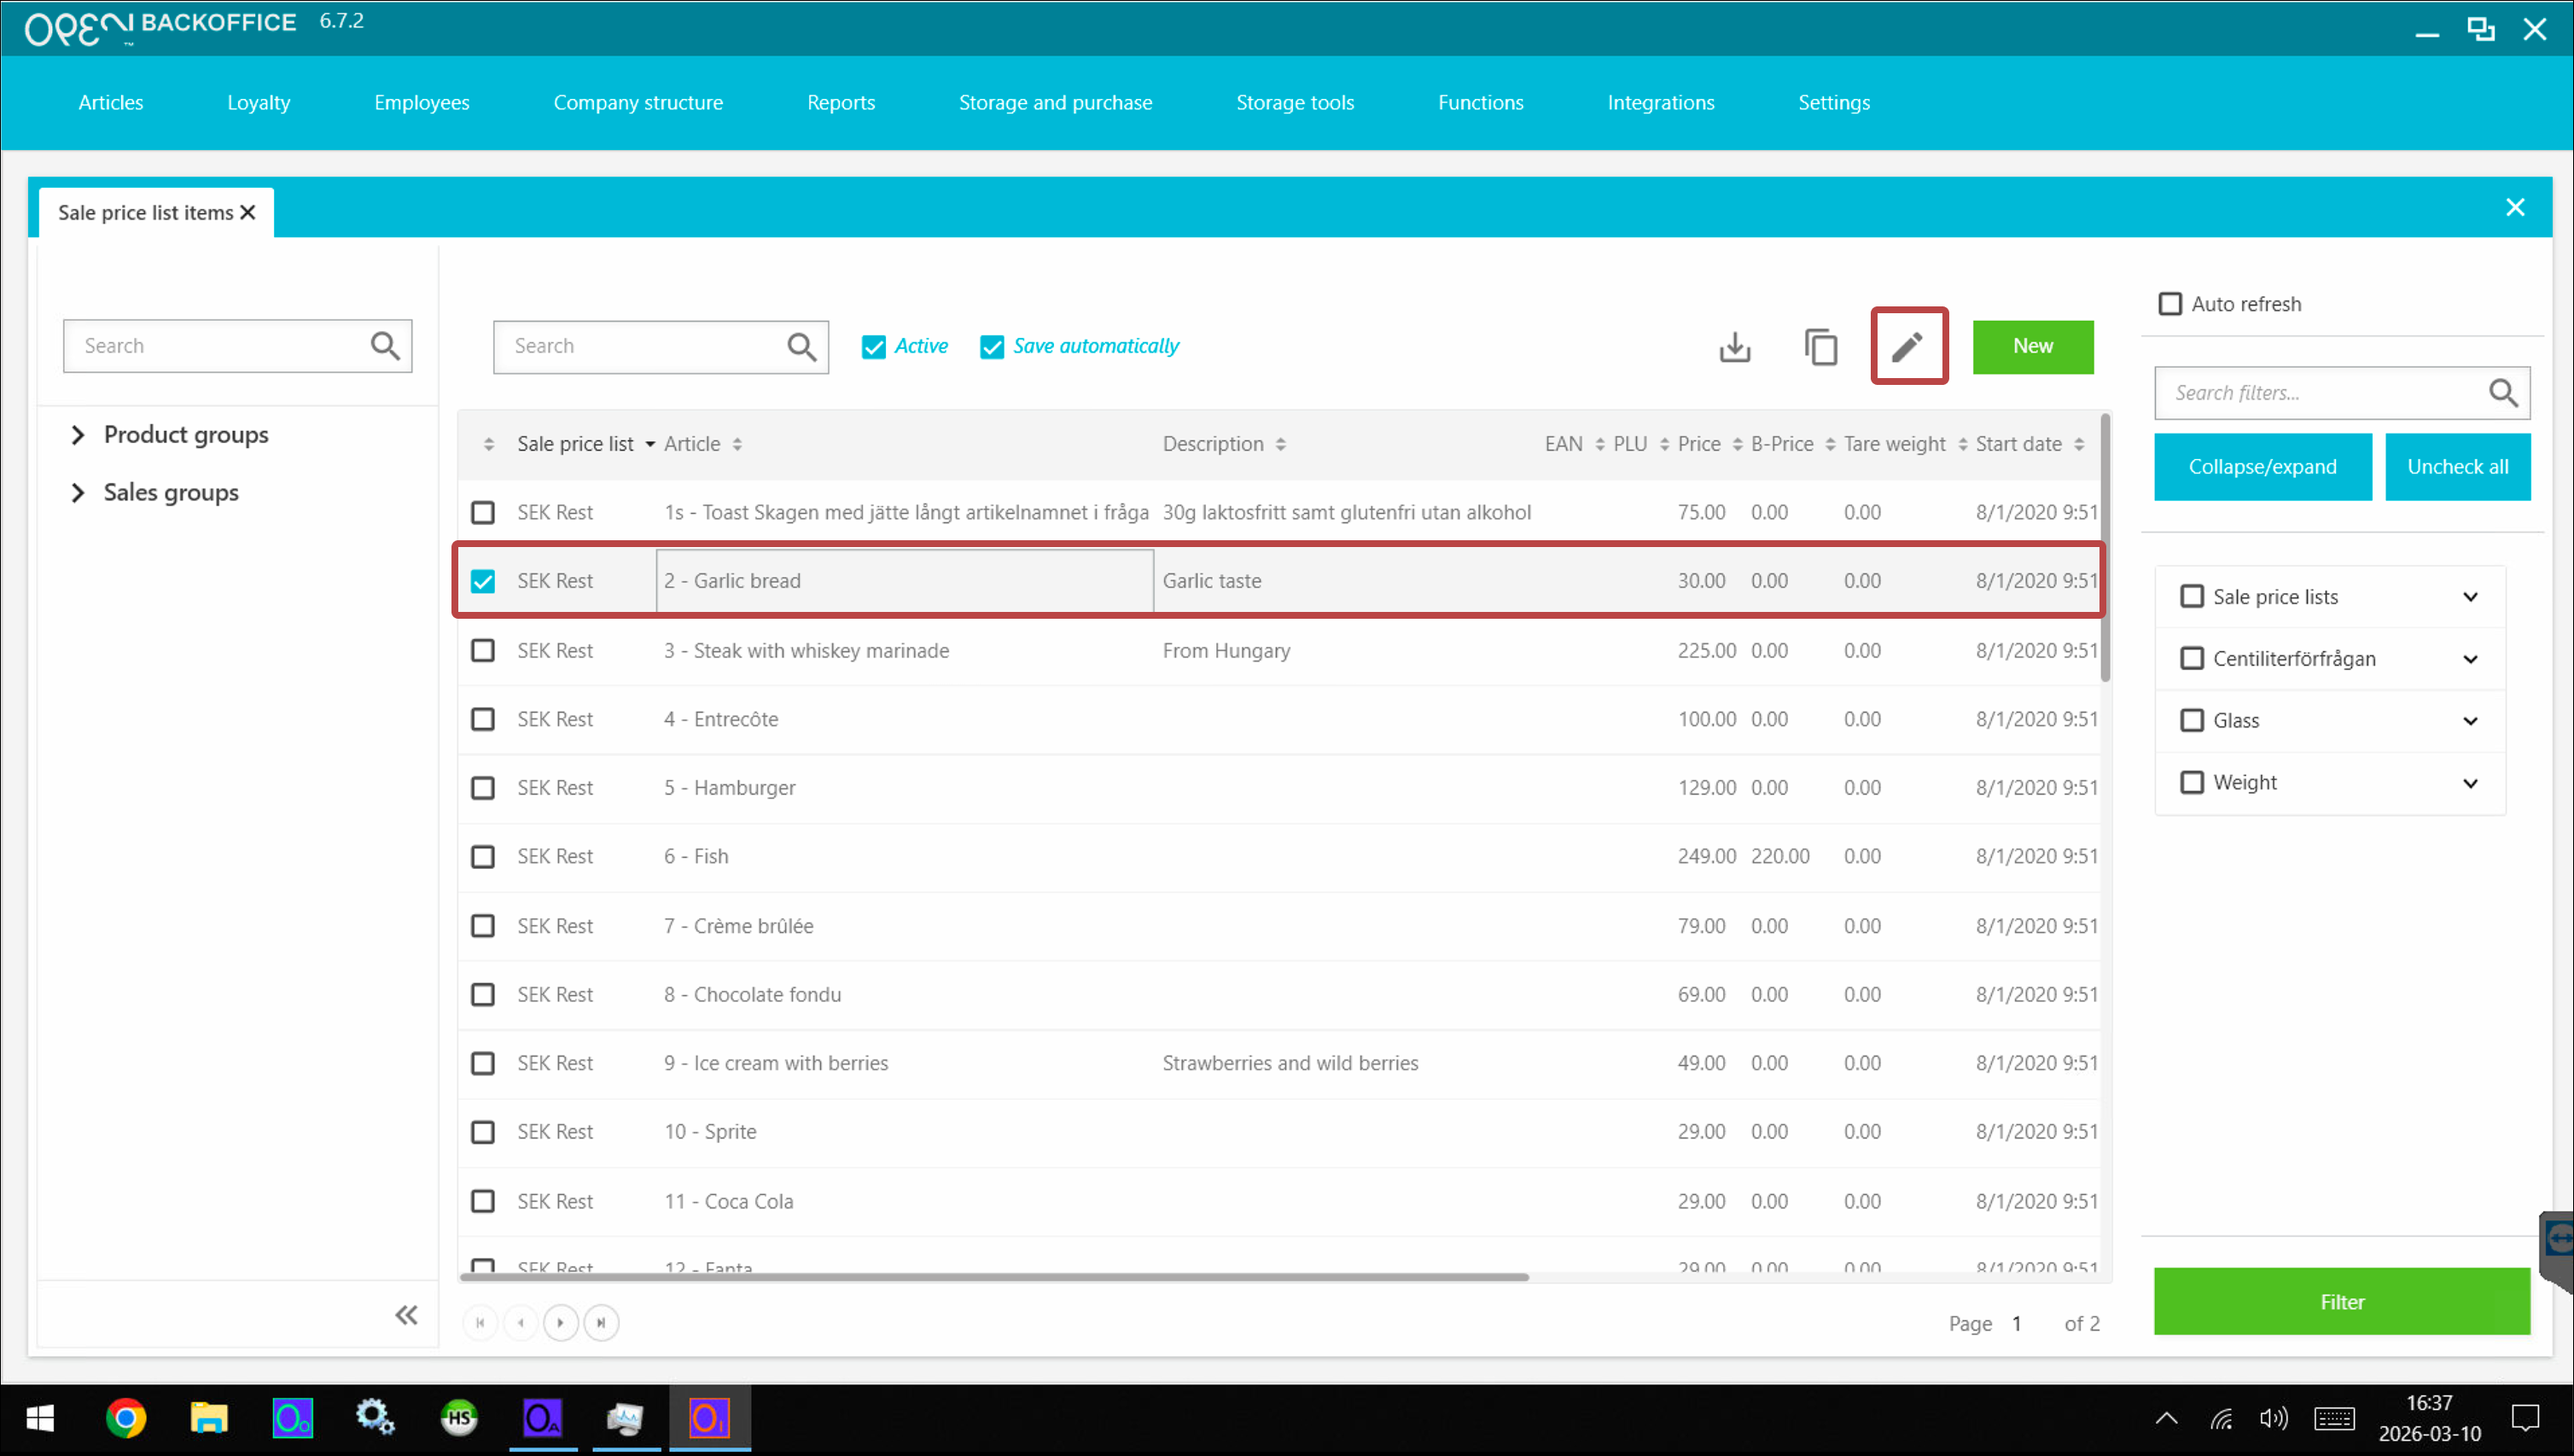Expand the Weight filter chevron
Viewport: 2574px width, 1456px height.
pos(2469,783)
